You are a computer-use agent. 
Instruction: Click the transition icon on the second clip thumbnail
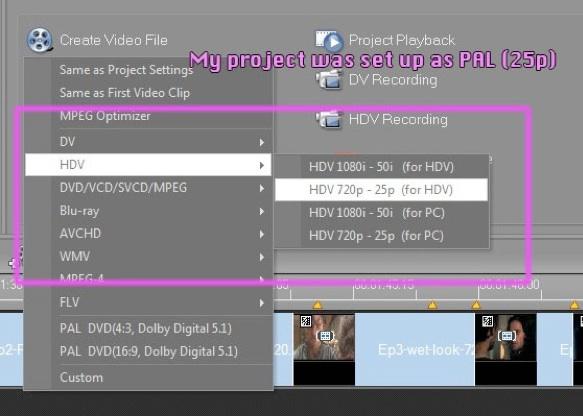click(x=487, y=321)
